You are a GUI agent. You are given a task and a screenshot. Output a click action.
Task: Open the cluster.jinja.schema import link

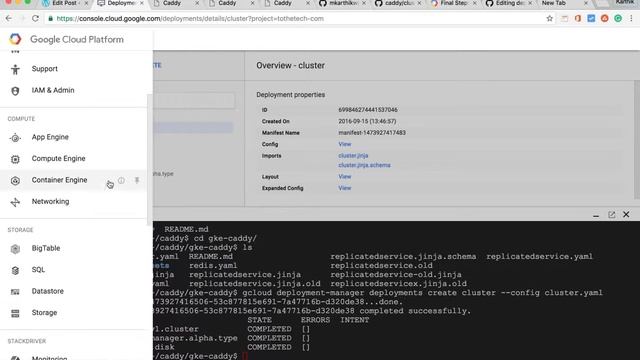(x=364, y=165)
